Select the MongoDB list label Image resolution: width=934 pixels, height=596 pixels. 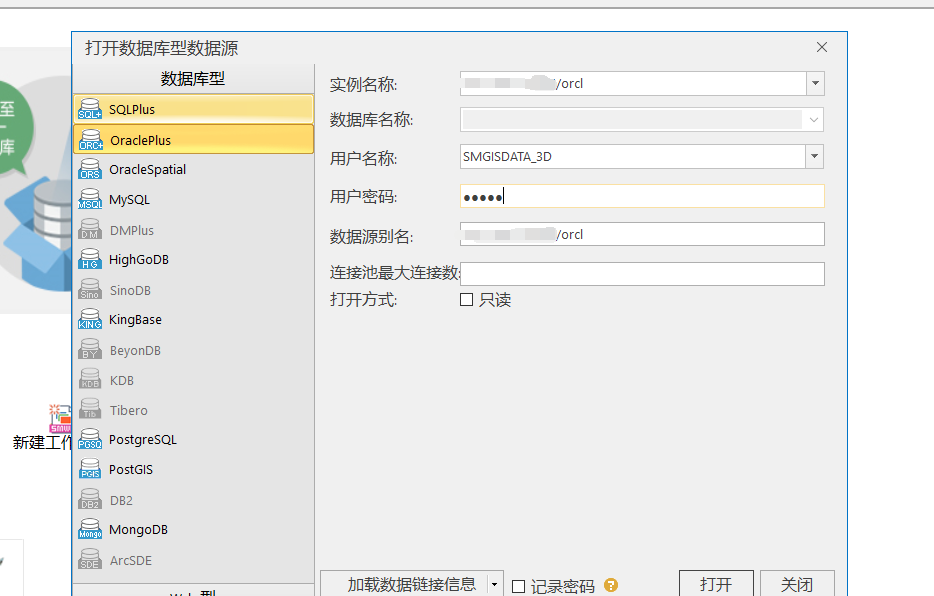point(138,530)
